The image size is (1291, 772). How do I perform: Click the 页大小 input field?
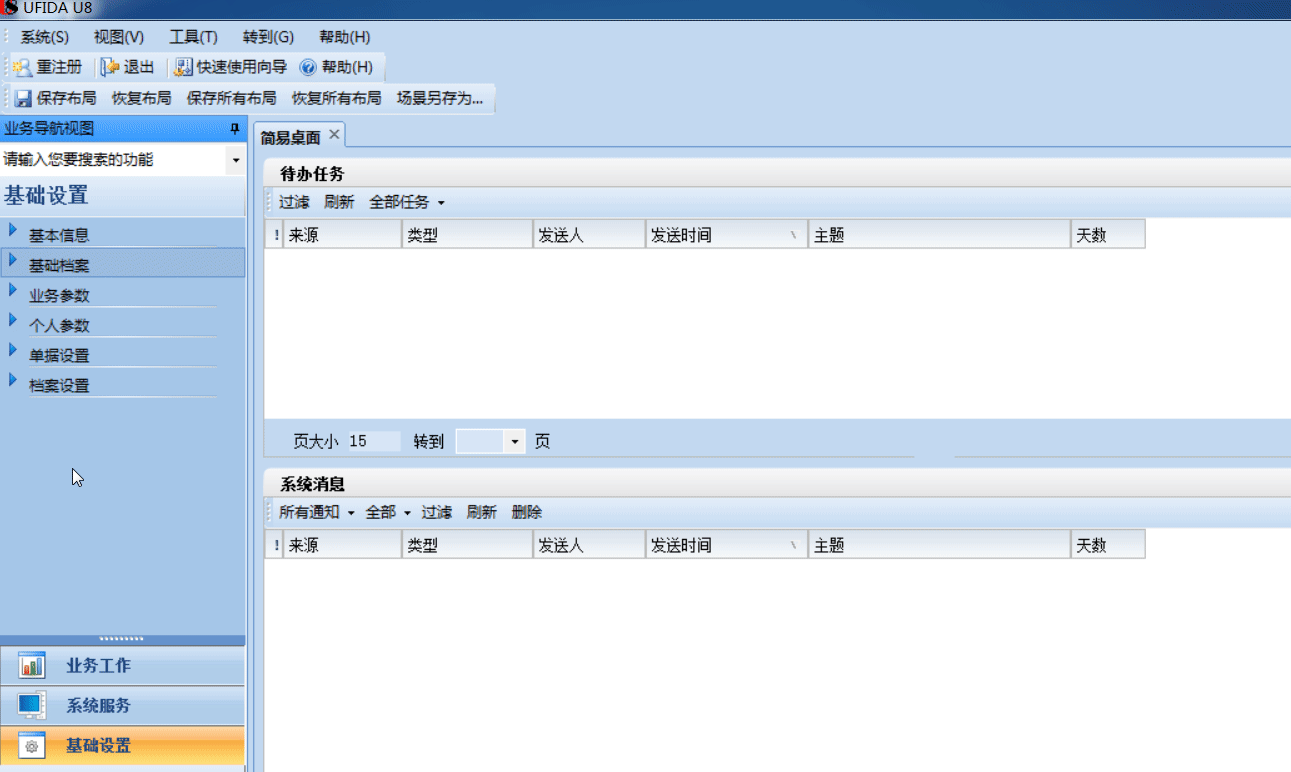tap(373, 441)
